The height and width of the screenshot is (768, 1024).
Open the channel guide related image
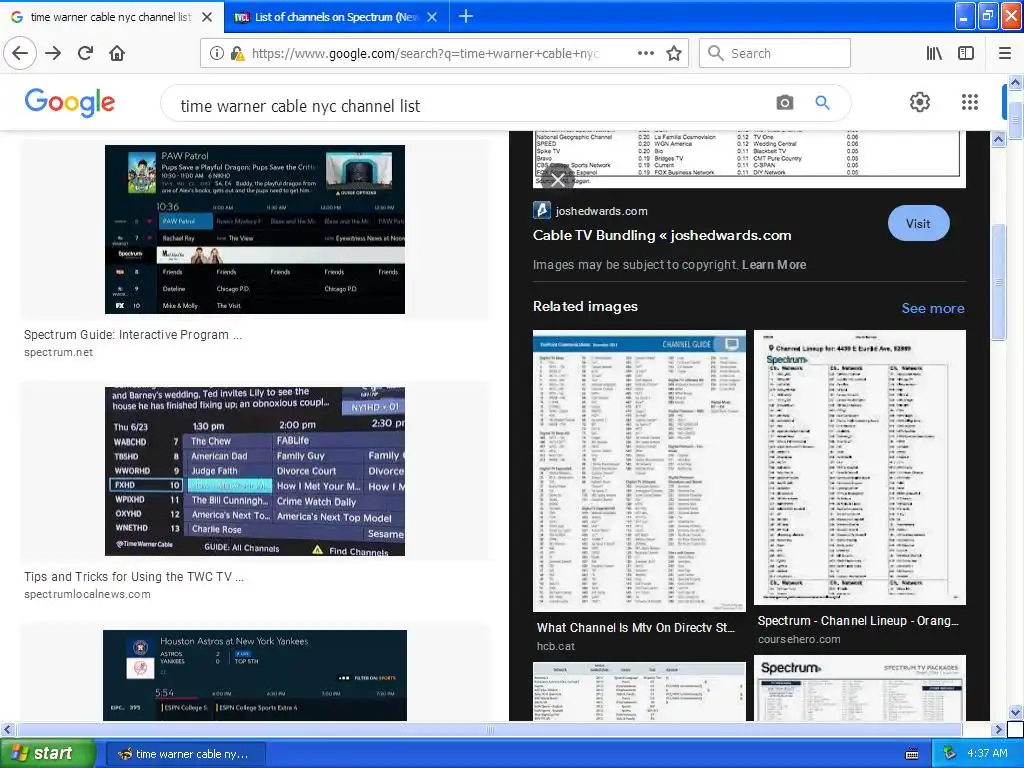(x=639, y=471)
